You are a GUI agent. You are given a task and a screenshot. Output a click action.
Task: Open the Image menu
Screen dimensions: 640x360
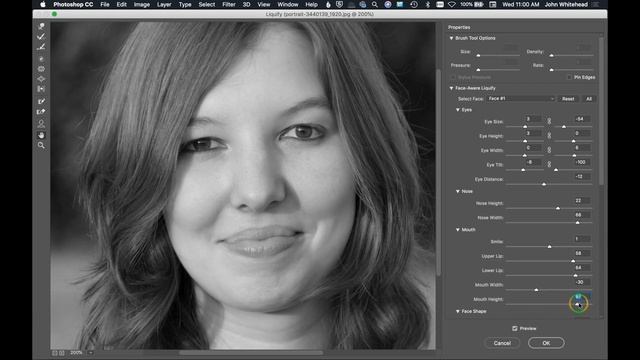142,4
